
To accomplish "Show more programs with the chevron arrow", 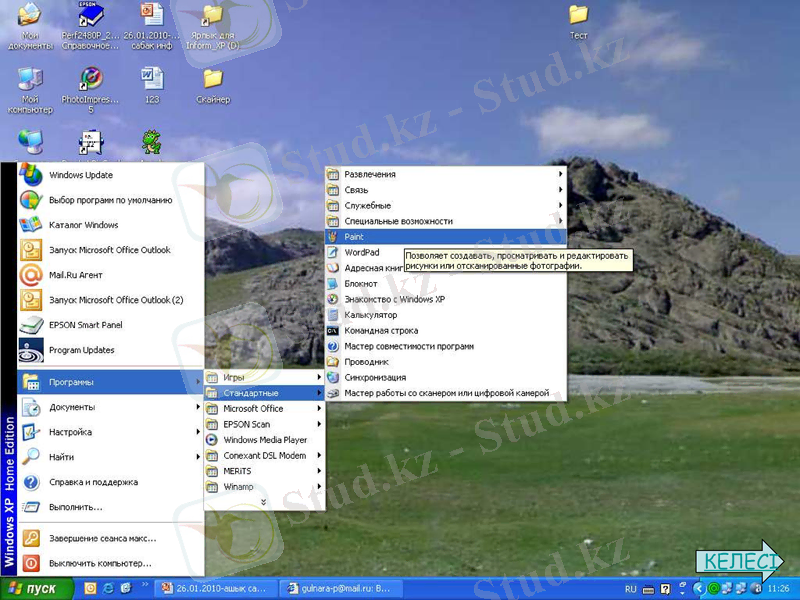I will click(264, 502).
